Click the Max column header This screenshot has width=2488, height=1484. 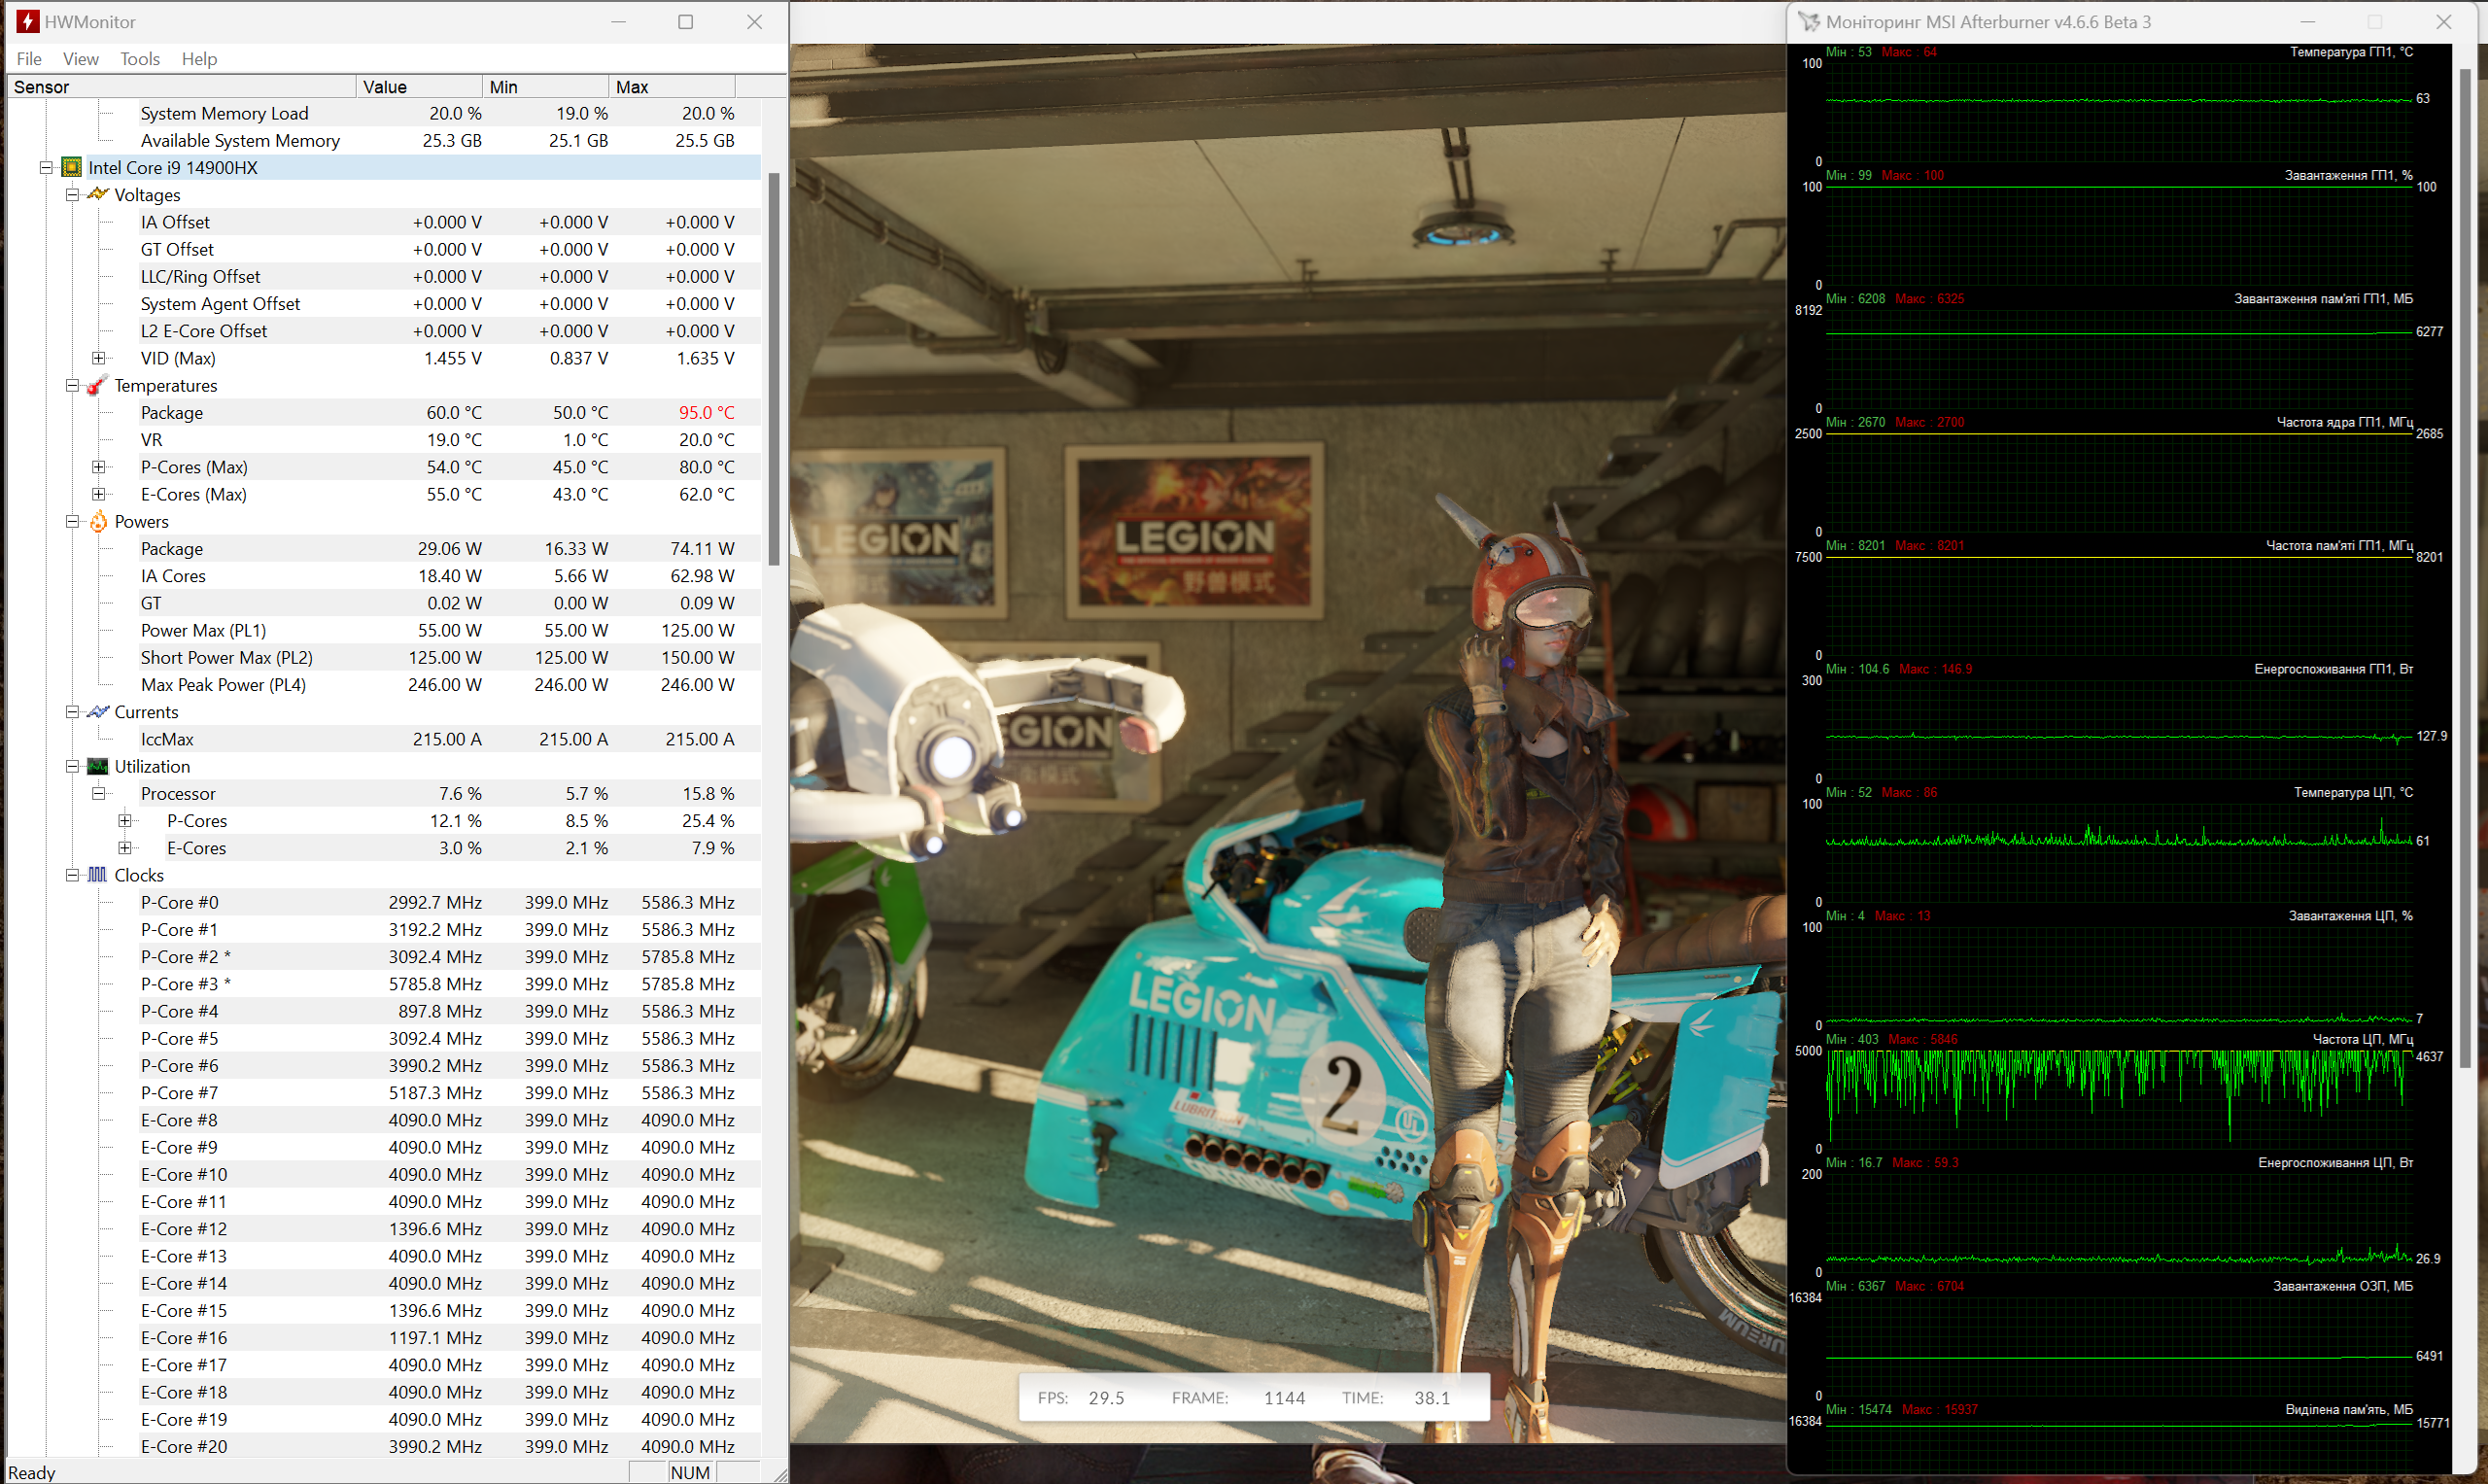coord(672,87)
